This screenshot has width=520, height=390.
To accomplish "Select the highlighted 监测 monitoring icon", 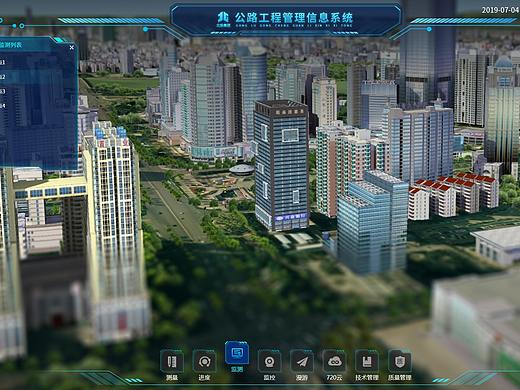I will pos(237,353).
